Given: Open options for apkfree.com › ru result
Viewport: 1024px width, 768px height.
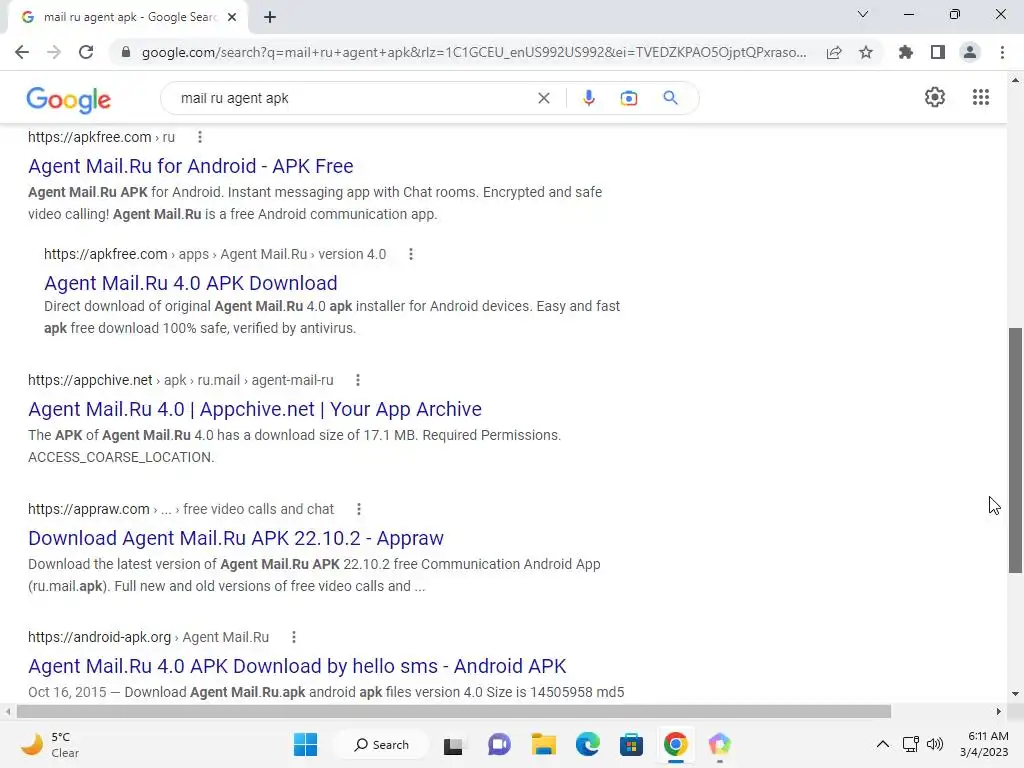Looking at the screenshot, I should 200,137.
